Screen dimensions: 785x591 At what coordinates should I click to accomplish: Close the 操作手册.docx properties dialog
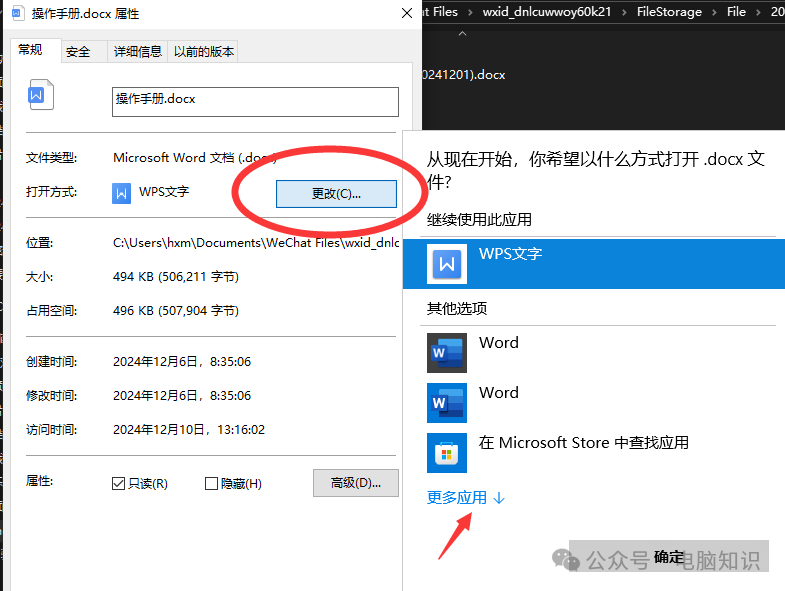coord(407,13)
